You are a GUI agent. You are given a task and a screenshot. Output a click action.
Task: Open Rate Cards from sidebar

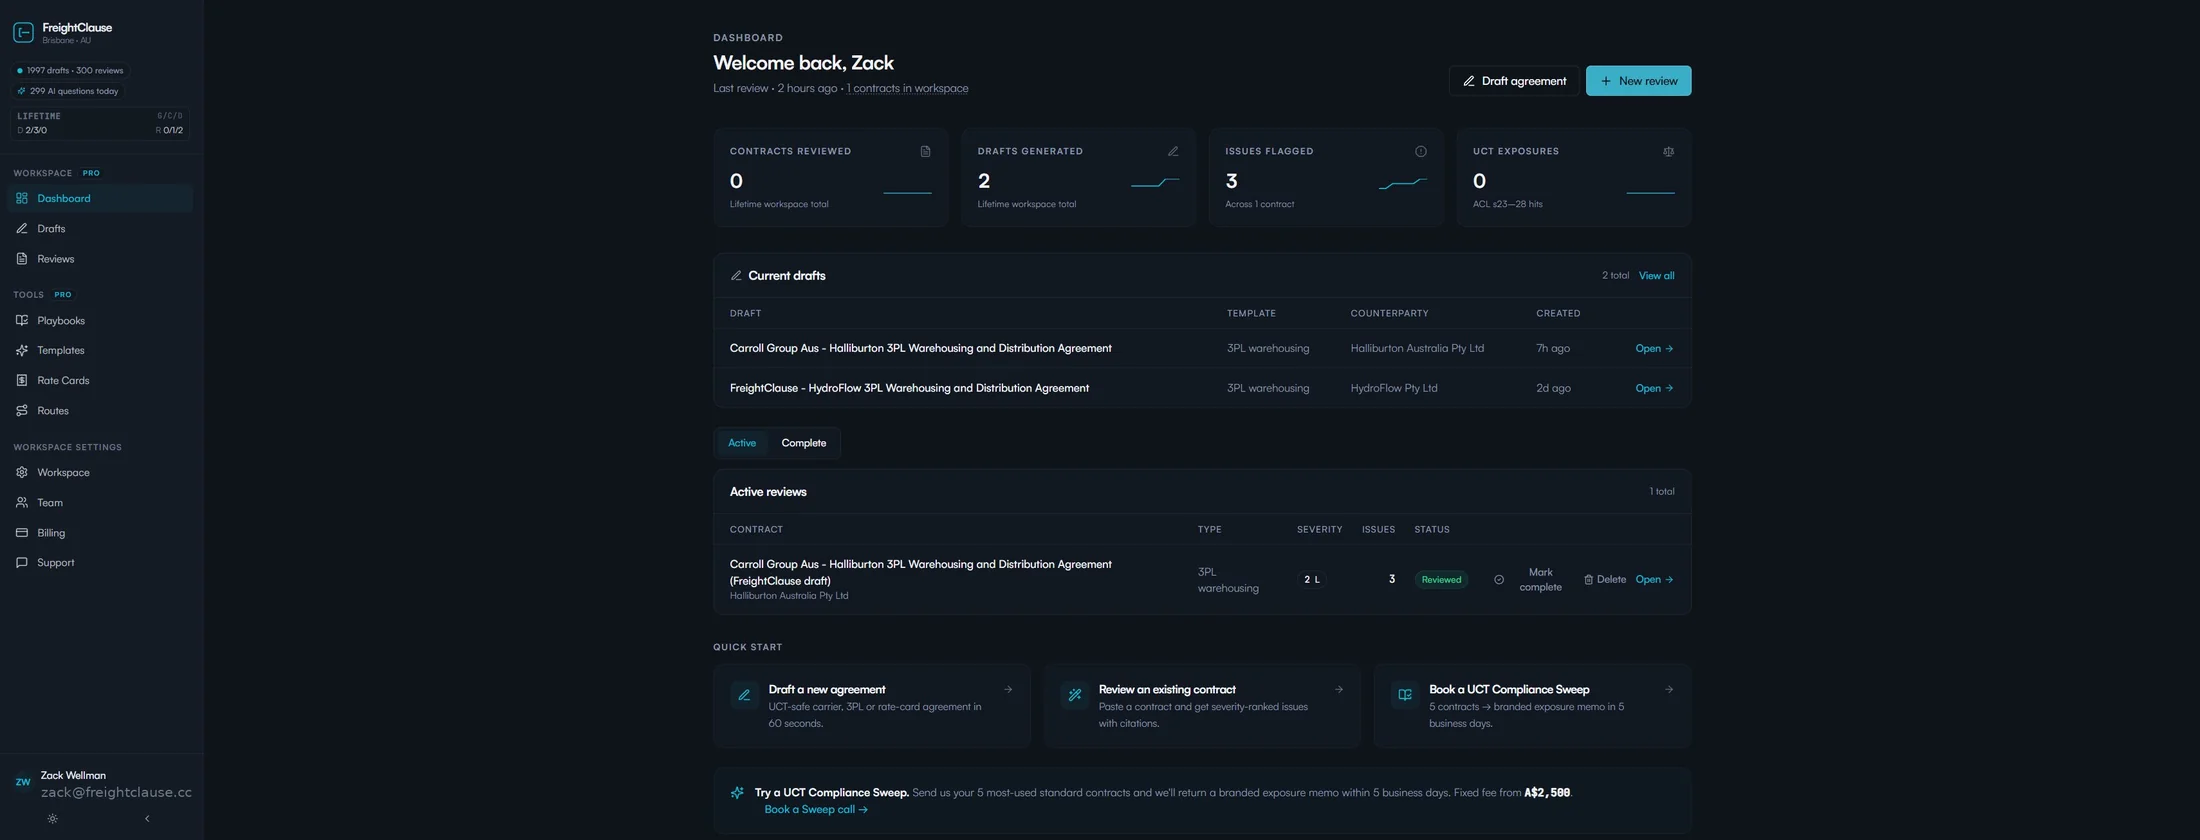[100, 380]
